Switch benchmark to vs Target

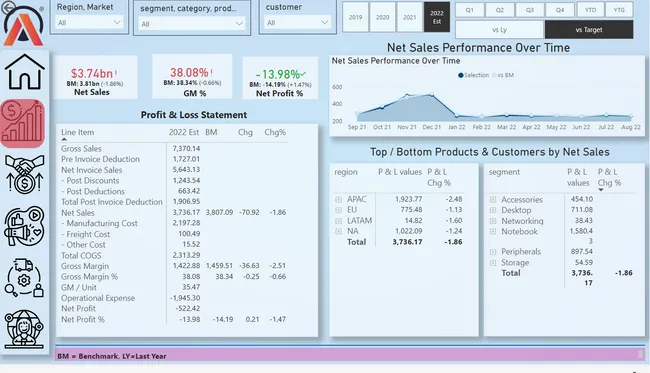click(589, 30)
